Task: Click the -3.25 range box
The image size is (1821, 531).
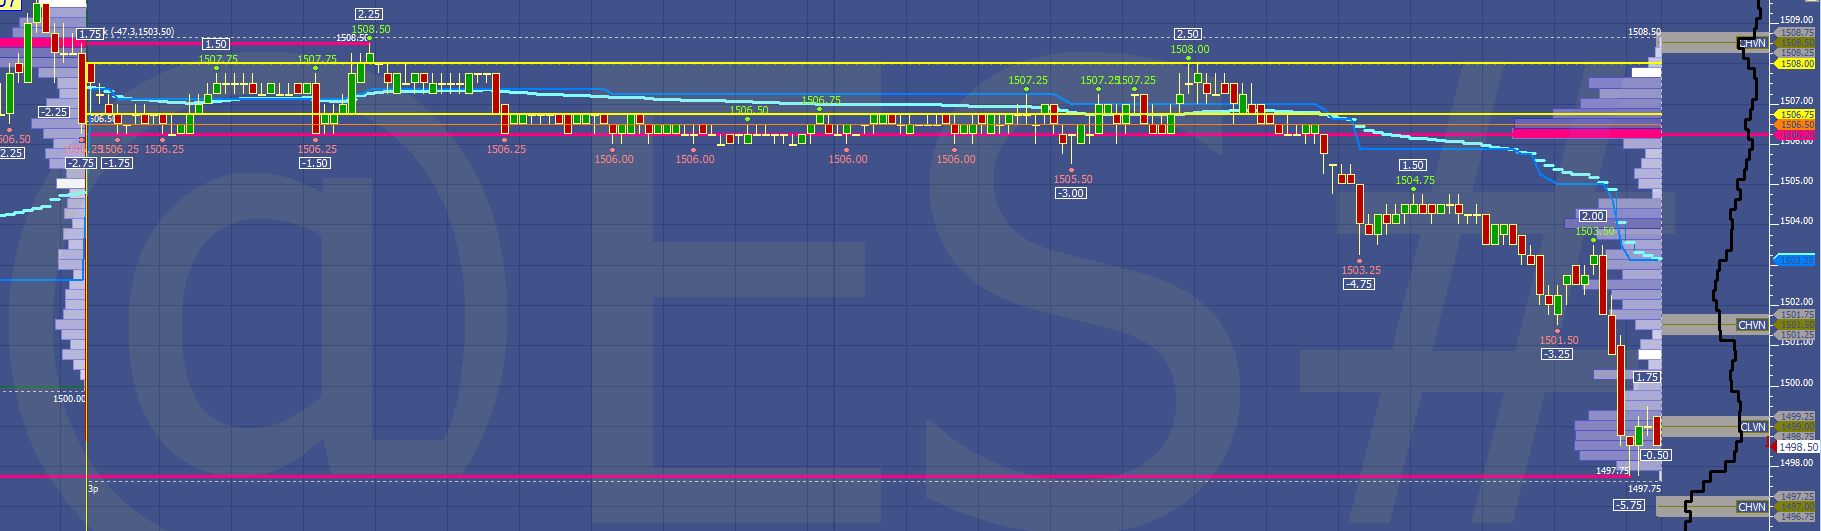Action: tap(1556, 354)
